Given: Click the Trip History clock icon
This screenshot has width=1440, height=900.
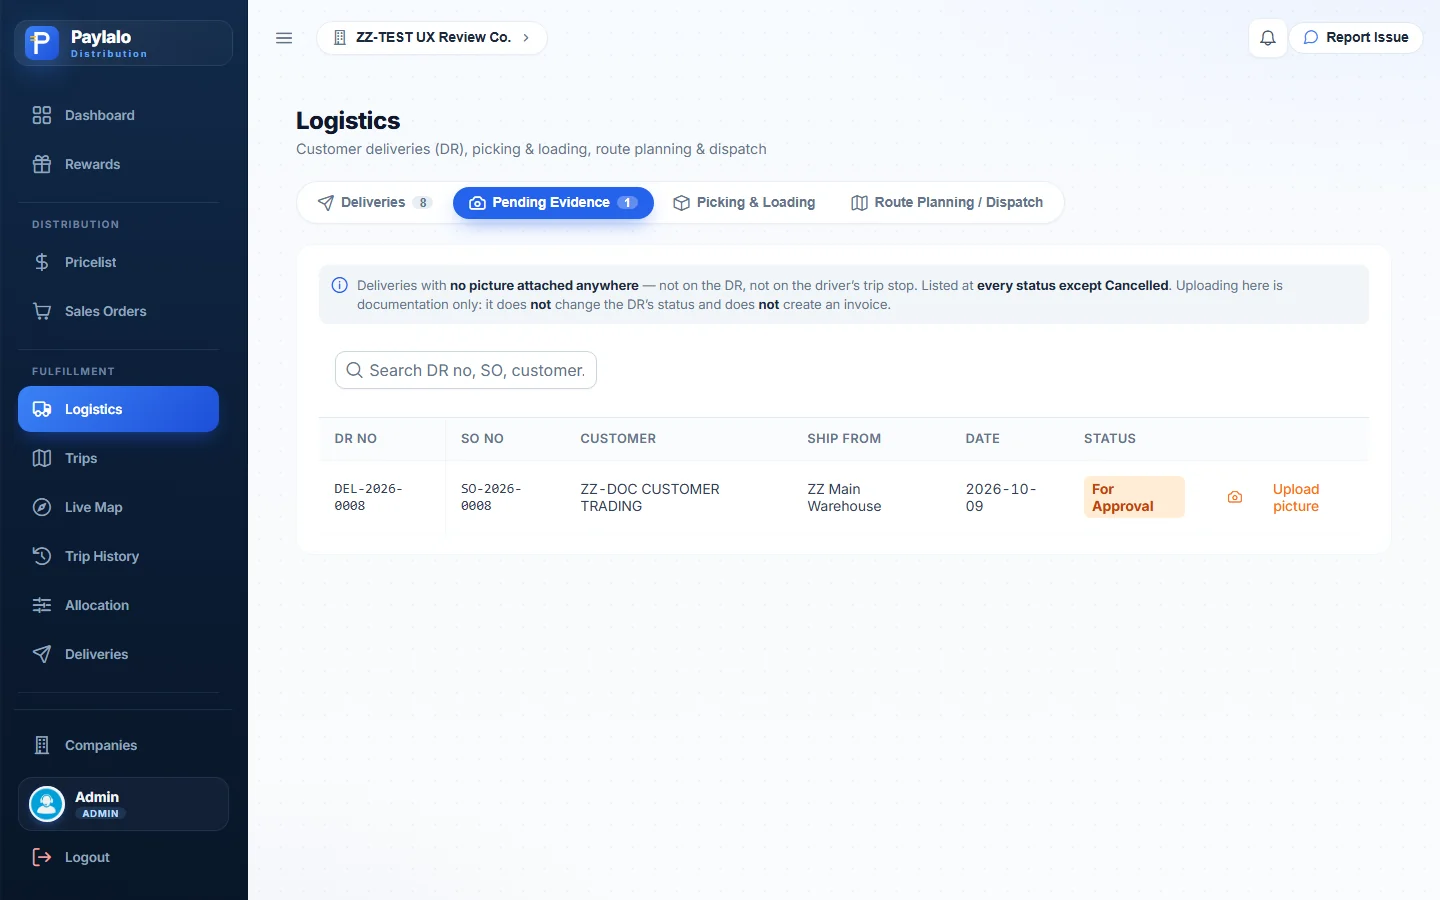Looking at the screenshot, I should pos(42,556).
